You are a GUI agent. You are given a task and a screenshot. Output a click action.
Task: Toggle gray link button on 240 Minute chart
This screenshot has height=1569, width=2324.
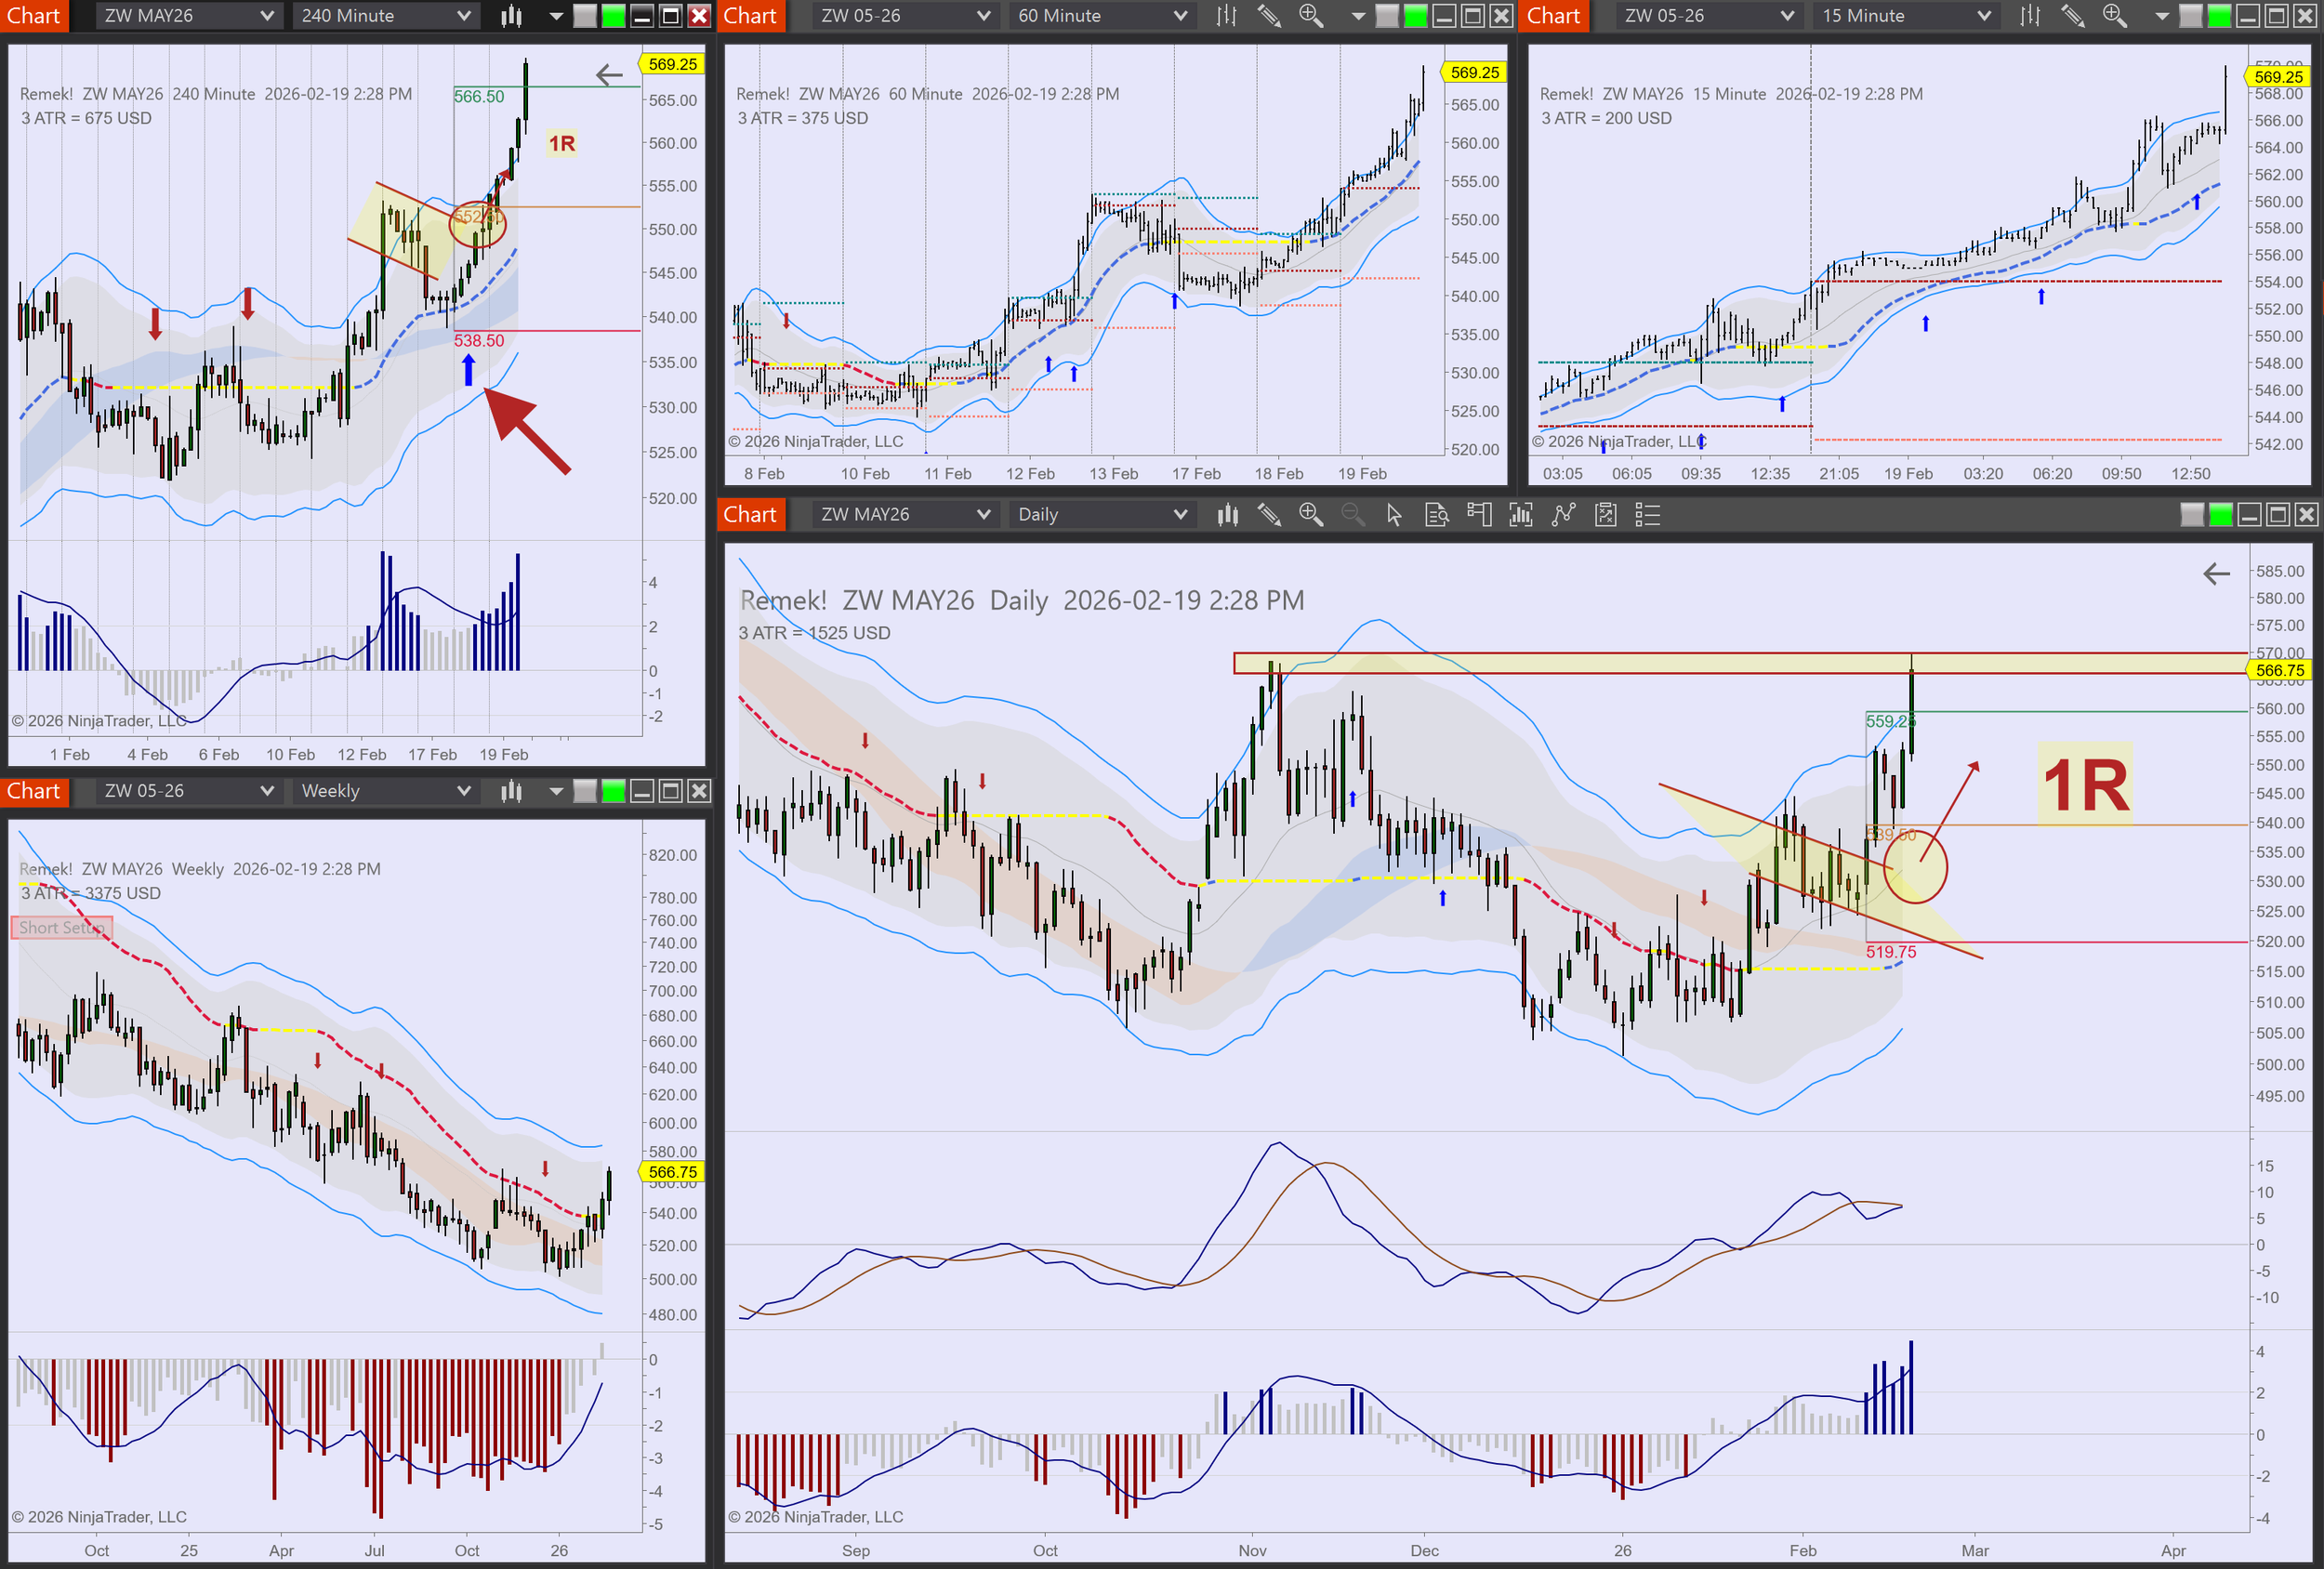tap(585, 16)
